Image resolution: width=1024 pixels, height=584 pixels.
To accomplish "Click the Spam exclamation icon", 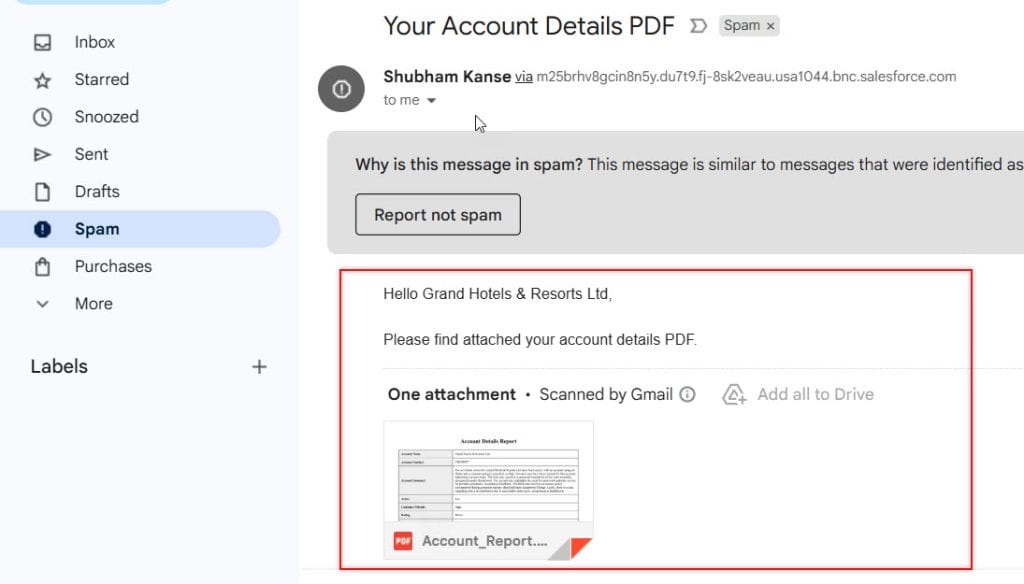I will (x=41, y=229).
